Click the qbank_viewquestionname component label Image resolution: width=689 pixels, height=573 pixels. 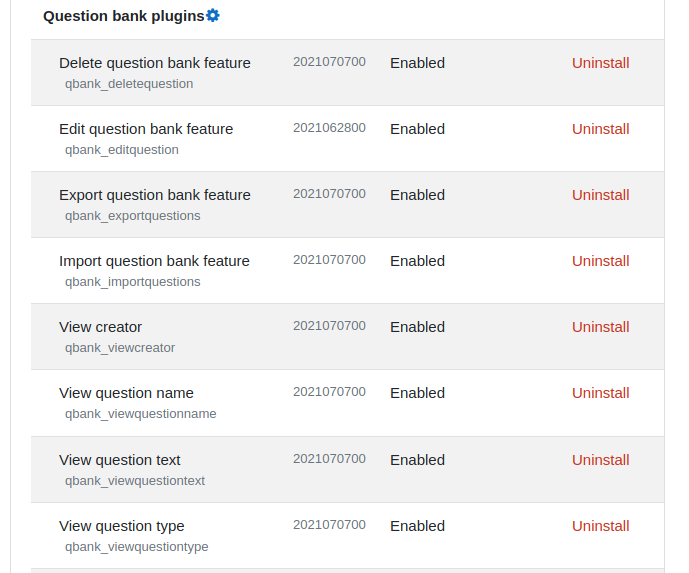click(x=141, y=413)
